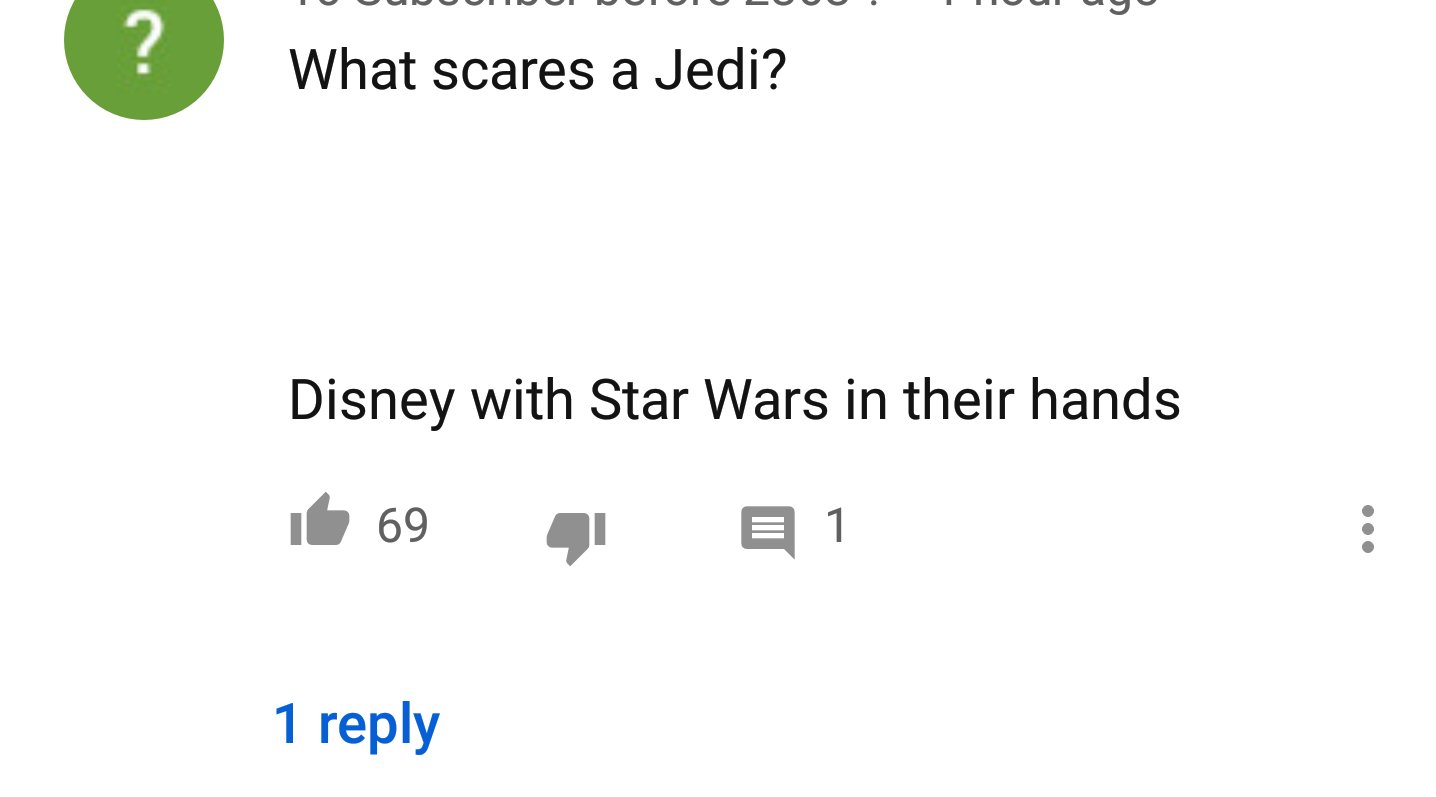Tap the speech bubble reply icon
Viewport: 1436px width, 797px height.
(x=768, y=532)
